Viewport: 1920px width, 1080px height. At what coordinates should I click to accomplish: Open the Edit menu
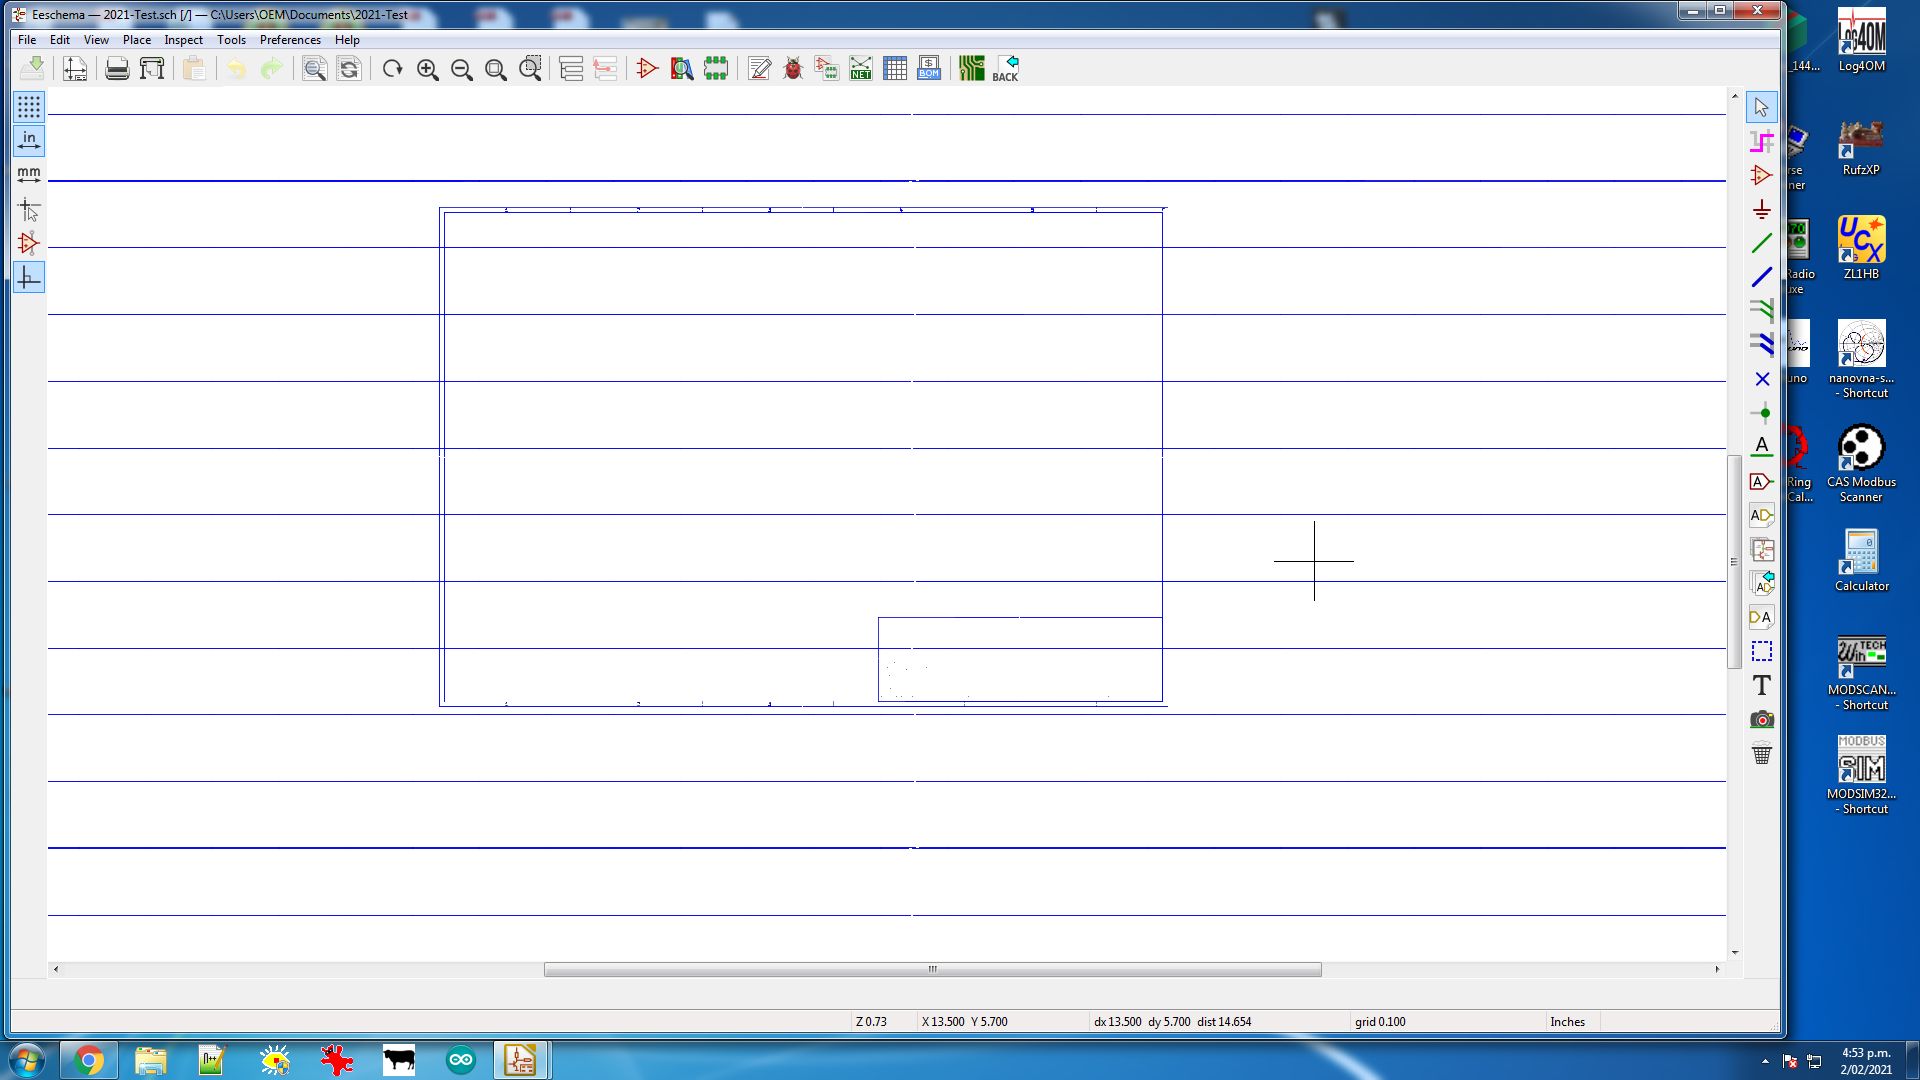click(60, 40)
